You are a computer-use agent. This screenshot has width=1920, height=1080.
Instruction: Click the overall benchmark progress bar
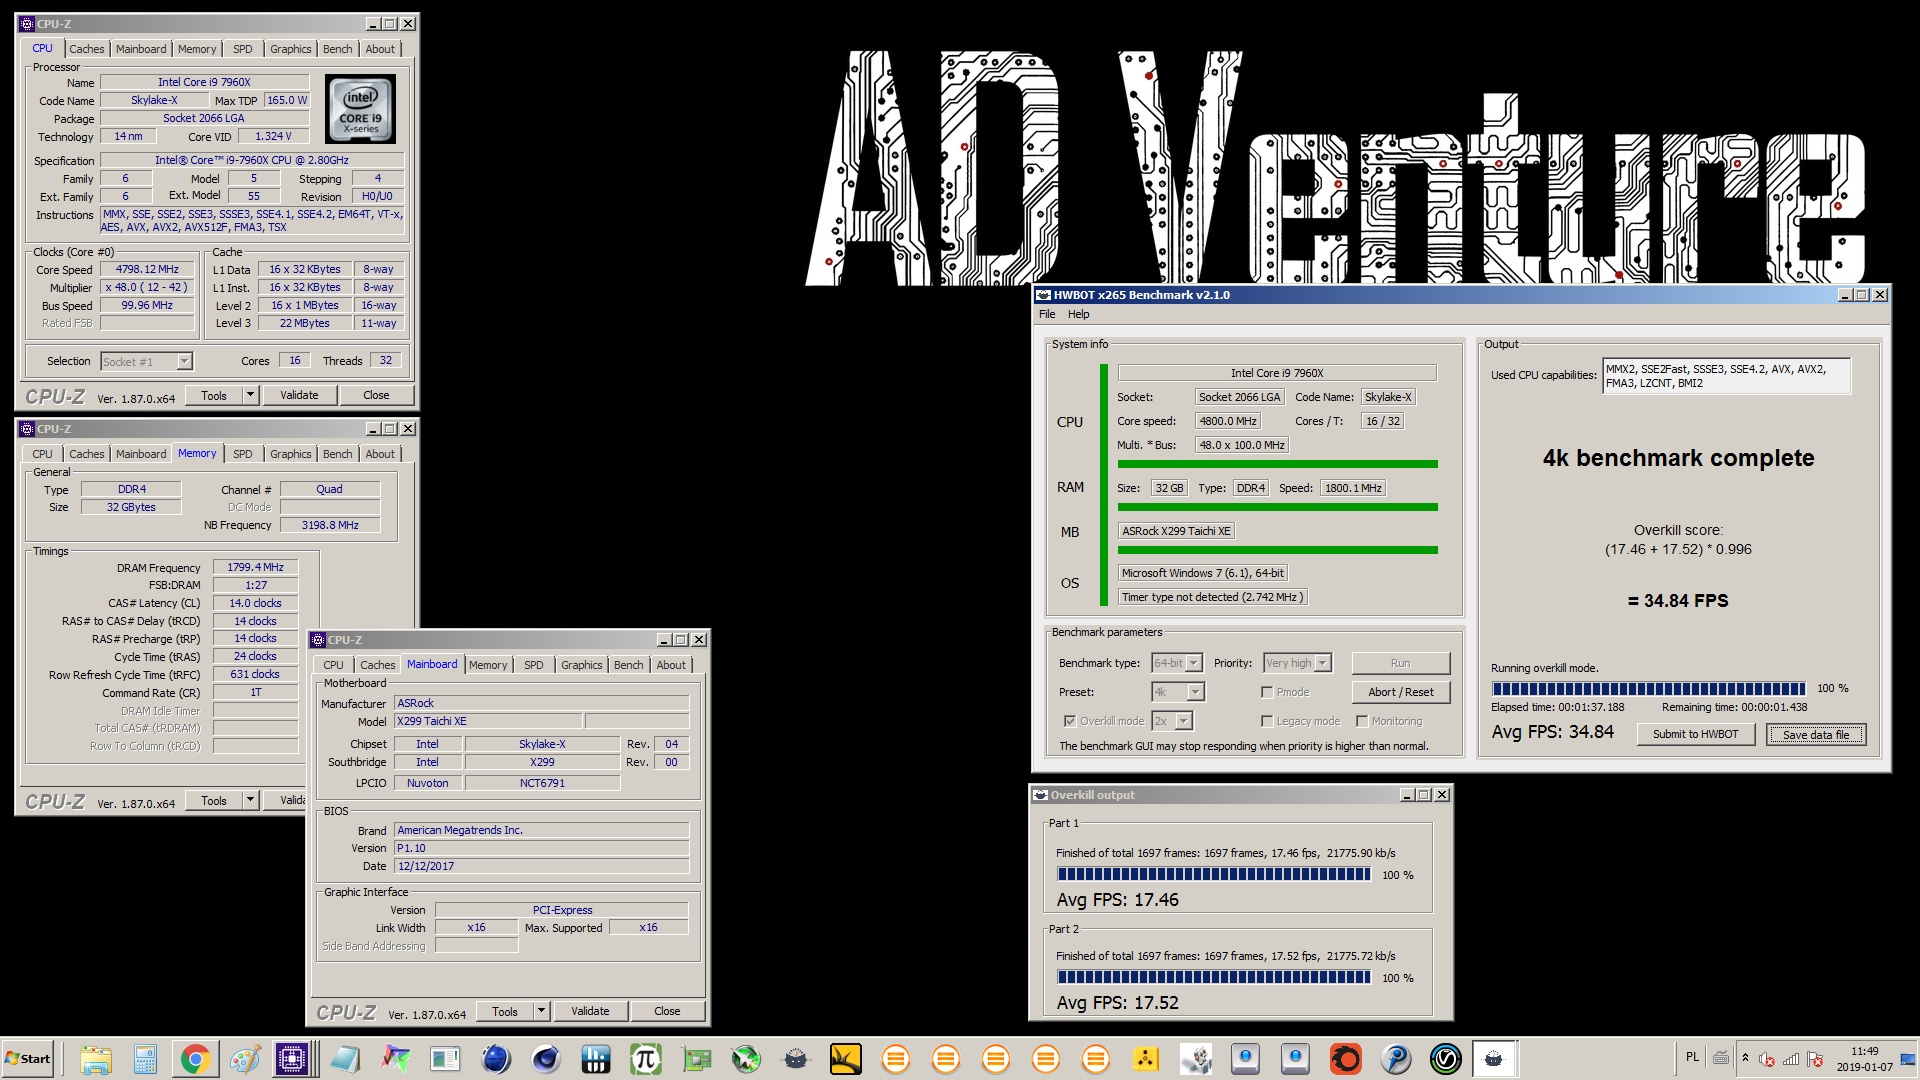pyautogui.click(x=1648, y=689)
